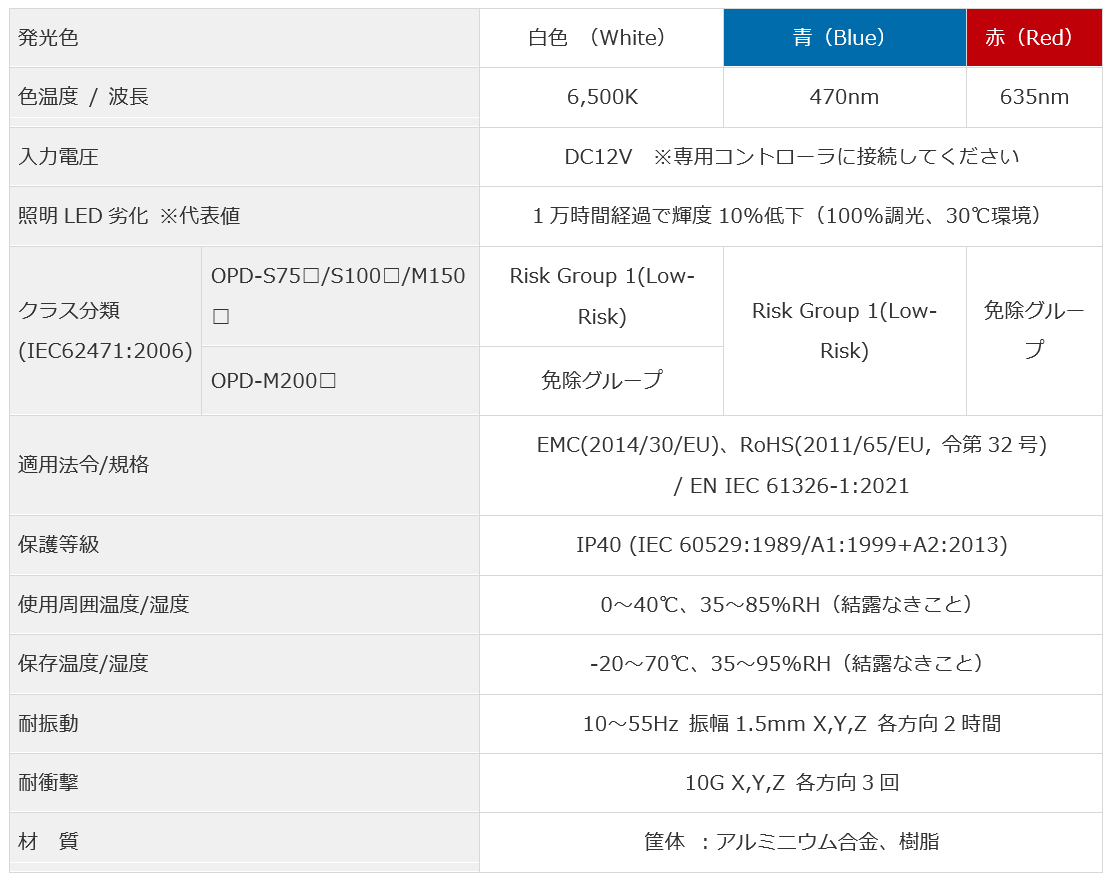This screenshot has height=882, width=1115.
Task: Click the クラス分類 (IEC62471:2006) label
Action: pos(105,331)
